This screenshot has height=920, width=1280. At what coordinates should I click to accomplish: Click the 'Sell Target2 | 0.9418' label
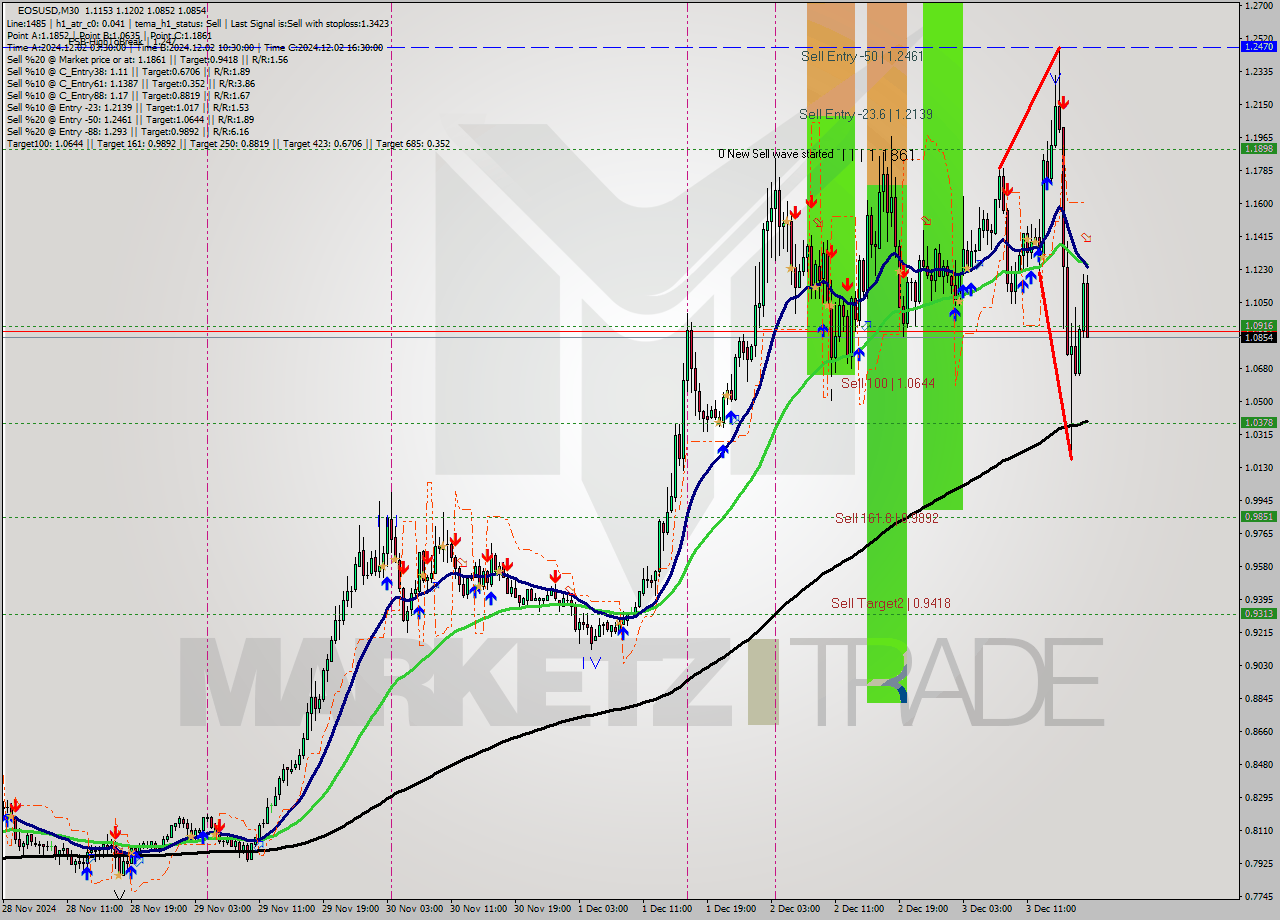click(x=890, y=603)
